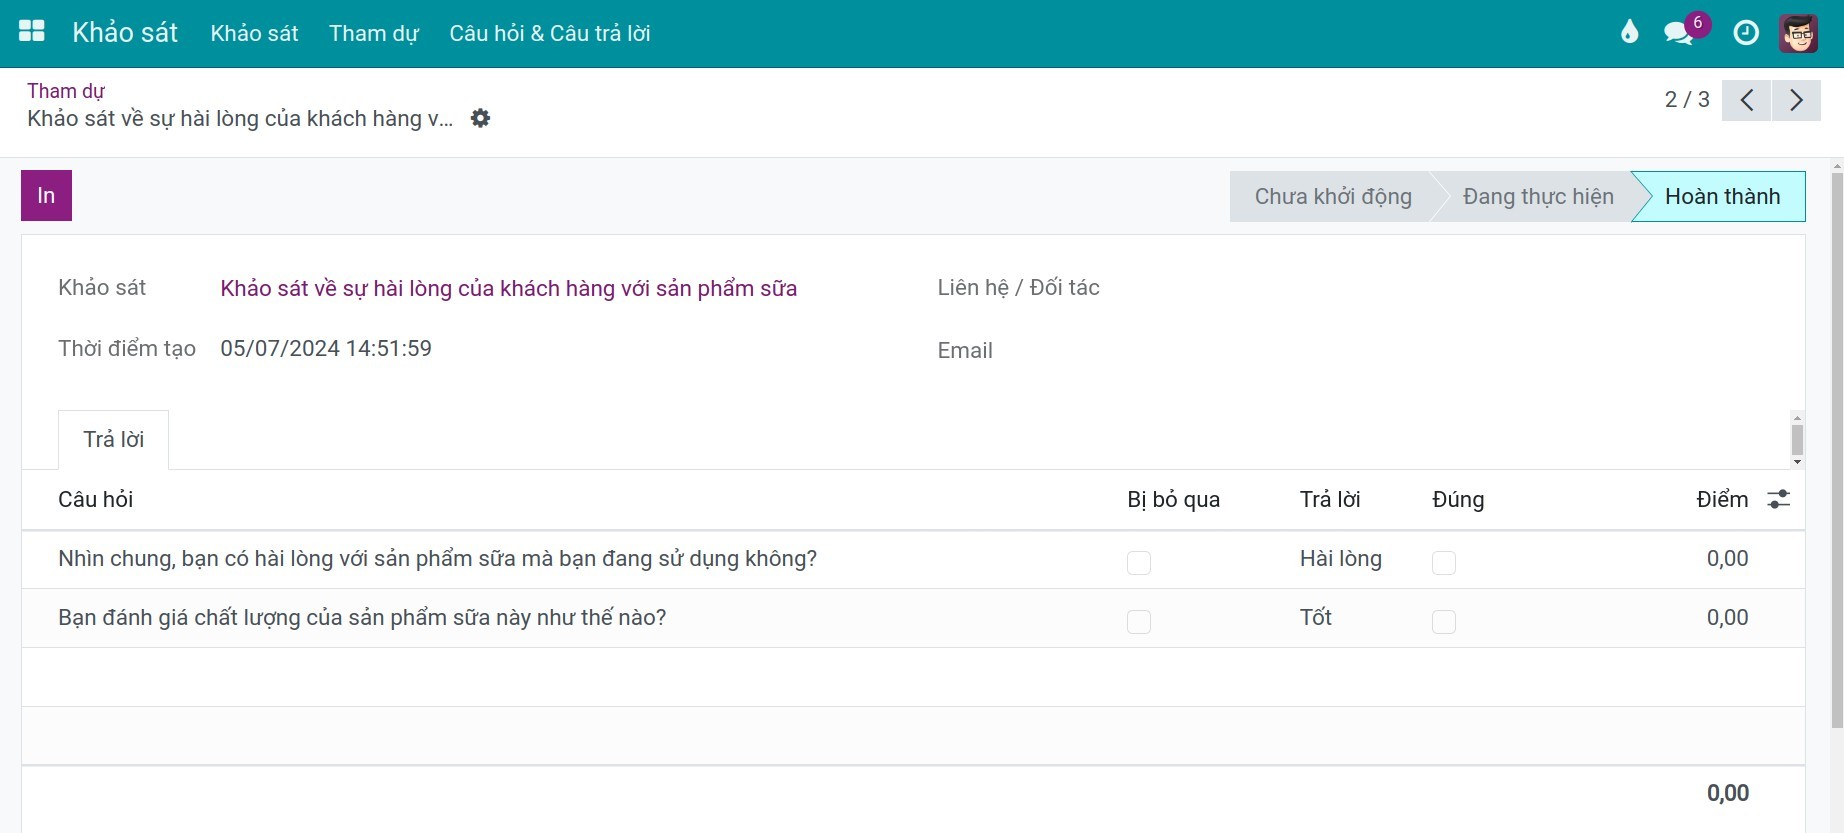Open column settings adjust icon in table
The width and height of the screenshot is (1844, 833).
click(1778, 499)
